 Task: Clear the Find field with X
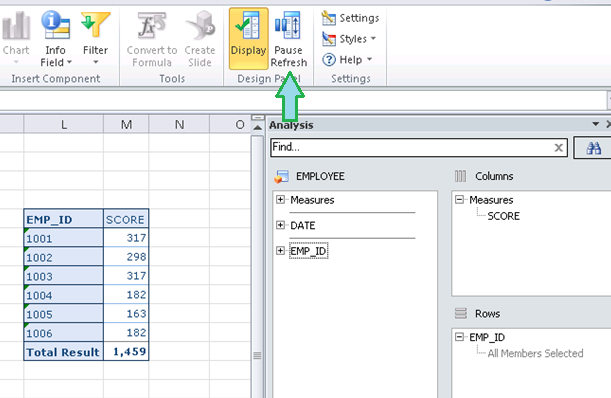(x=558, y=147)
